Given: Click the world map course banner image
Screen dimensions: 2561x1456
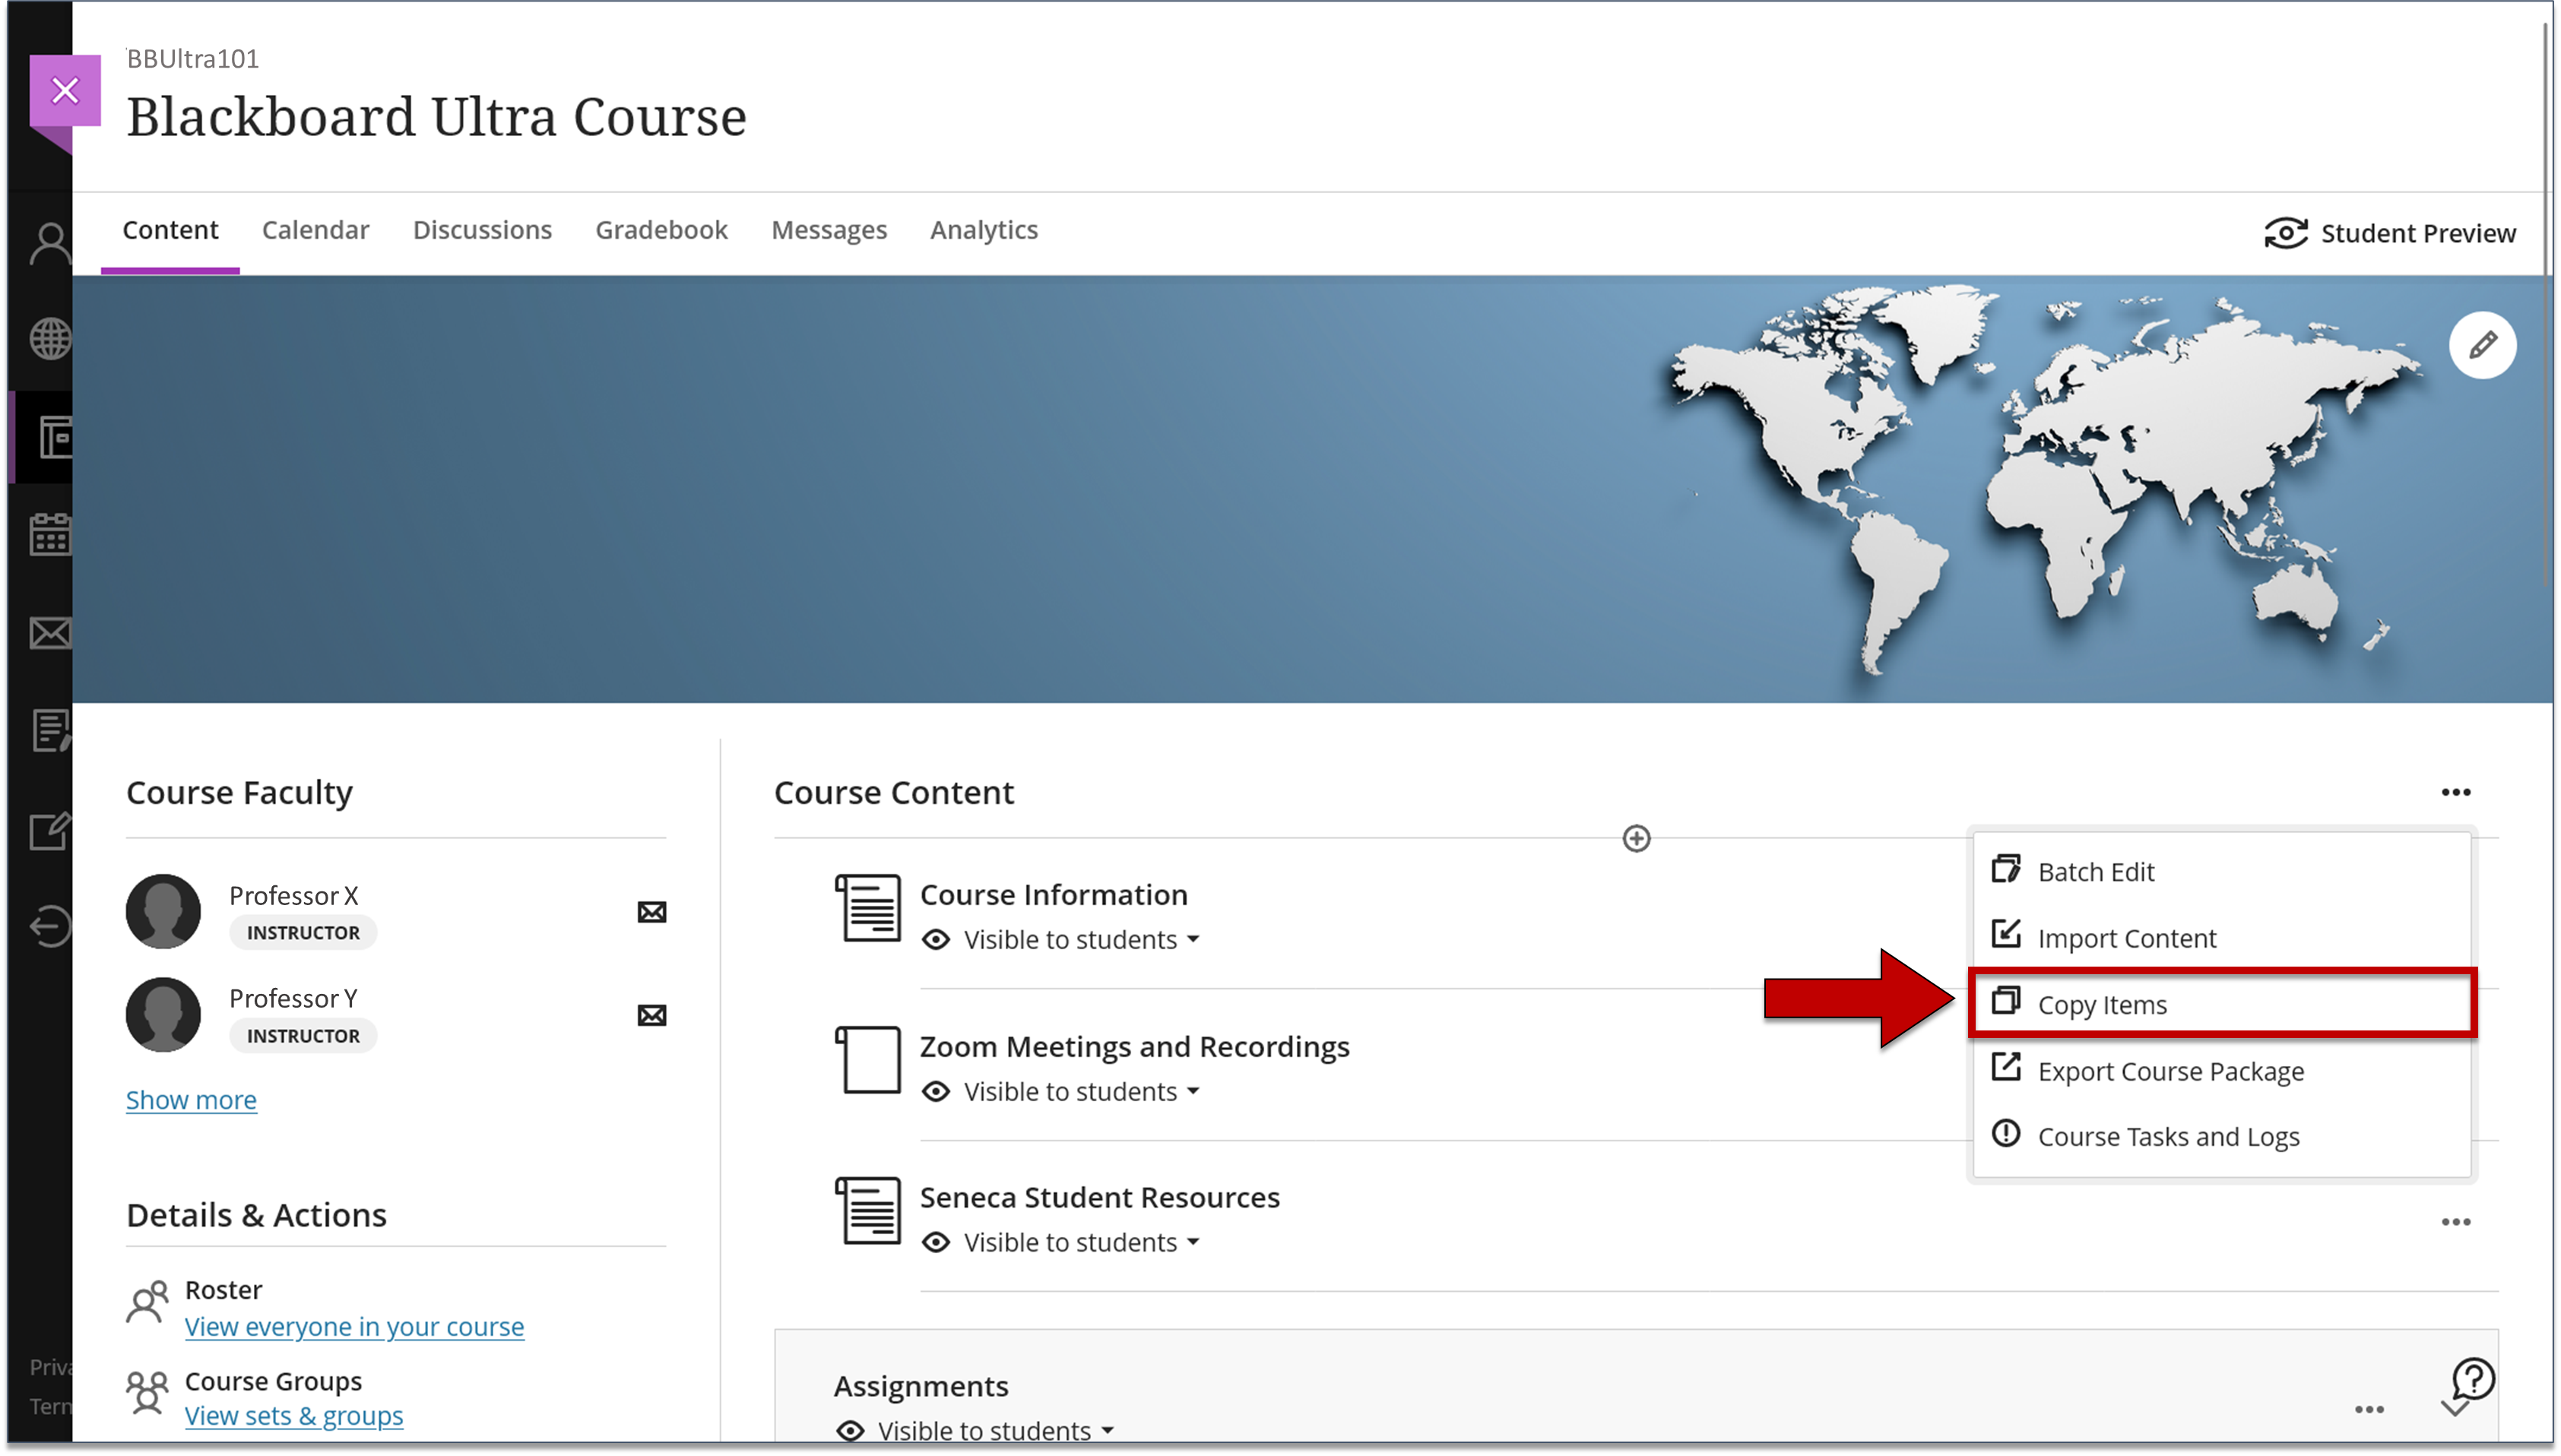Looking at the screenshot, I should point(1312,489).
